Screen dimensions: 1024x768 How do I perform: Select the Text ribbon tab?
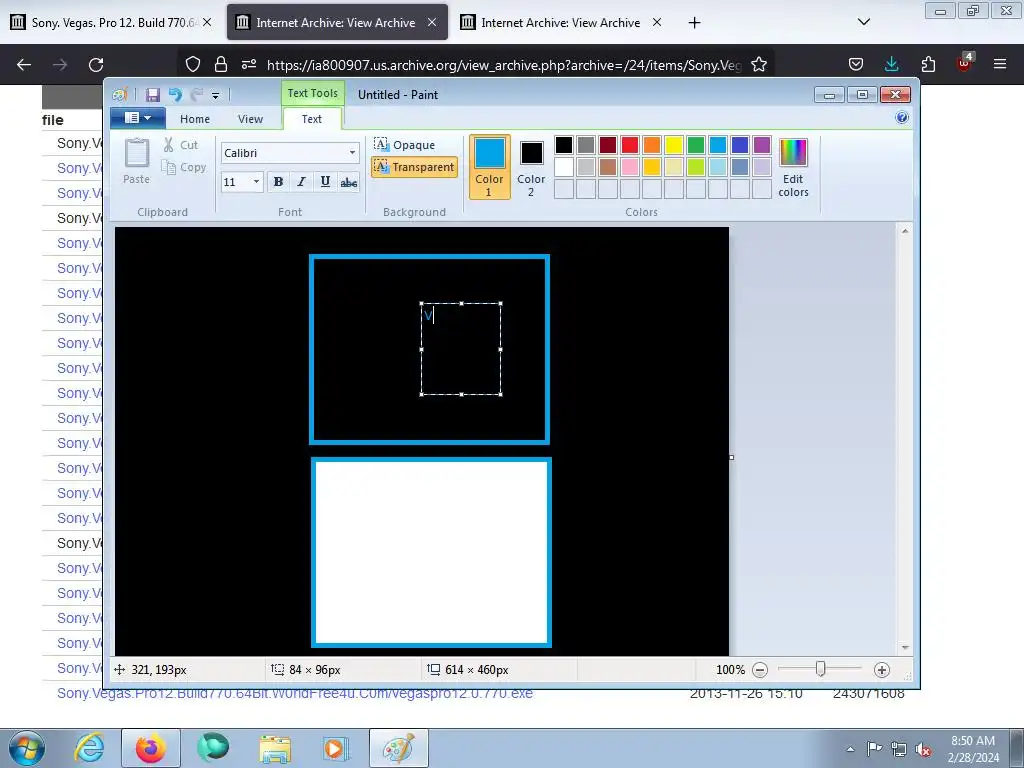pyautogui.click(x=312, y=119)
